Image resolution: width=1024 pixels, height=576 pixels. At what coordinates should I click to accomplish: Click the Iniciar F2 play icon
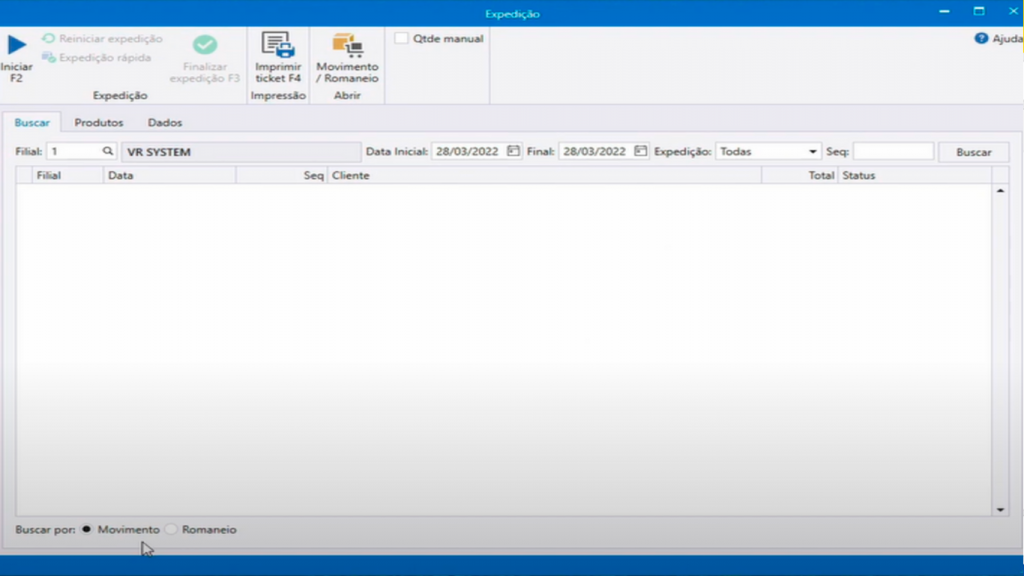tap(16, 45)
